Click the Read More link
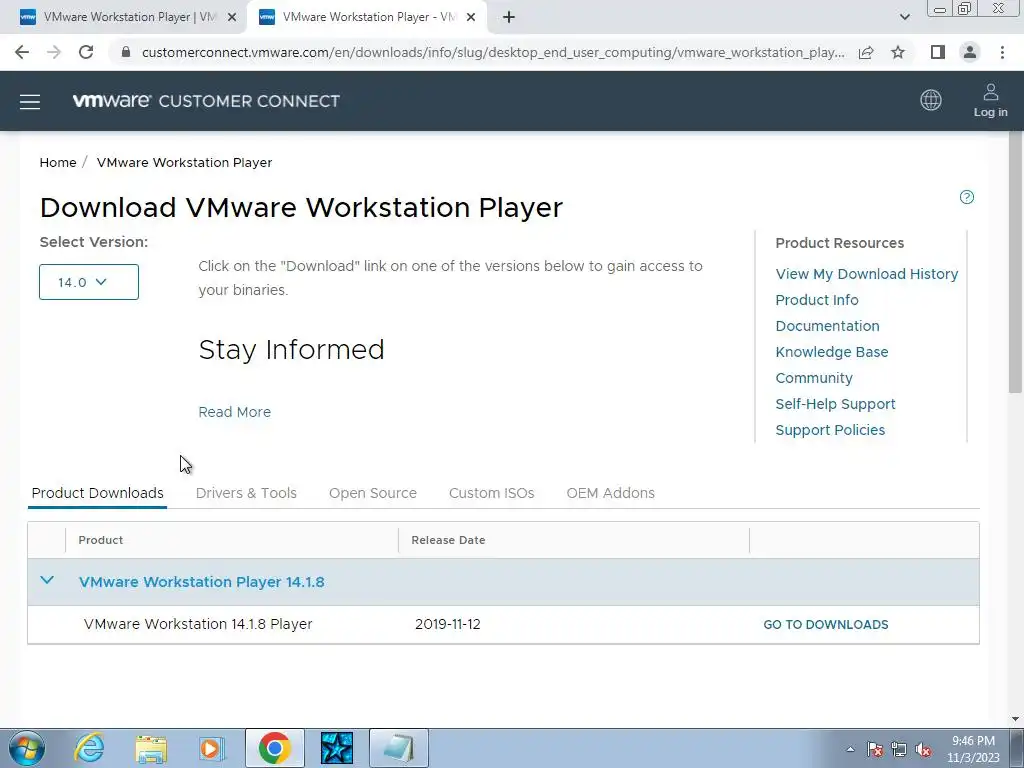This screenshot has width=1024, height=768. [234, 412]
